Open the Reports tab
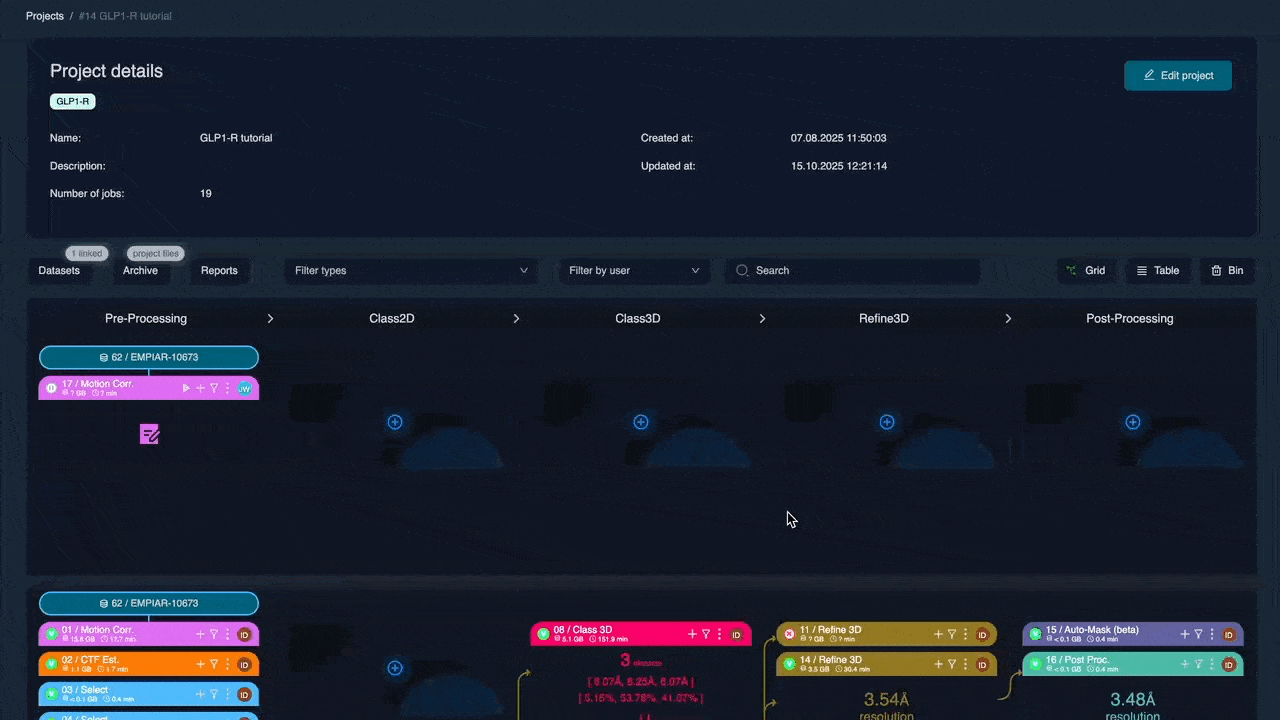Image resolution: width=1280 pixels, height=720 pixels. point(219,270)
